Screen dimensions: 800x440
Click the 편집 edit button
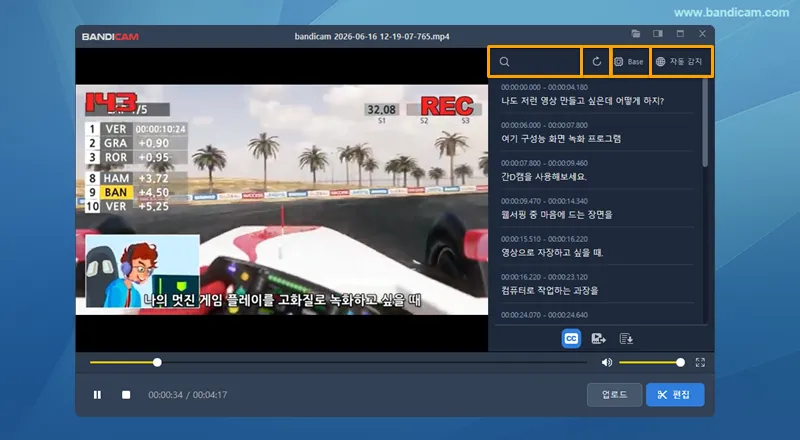point(675,395)
